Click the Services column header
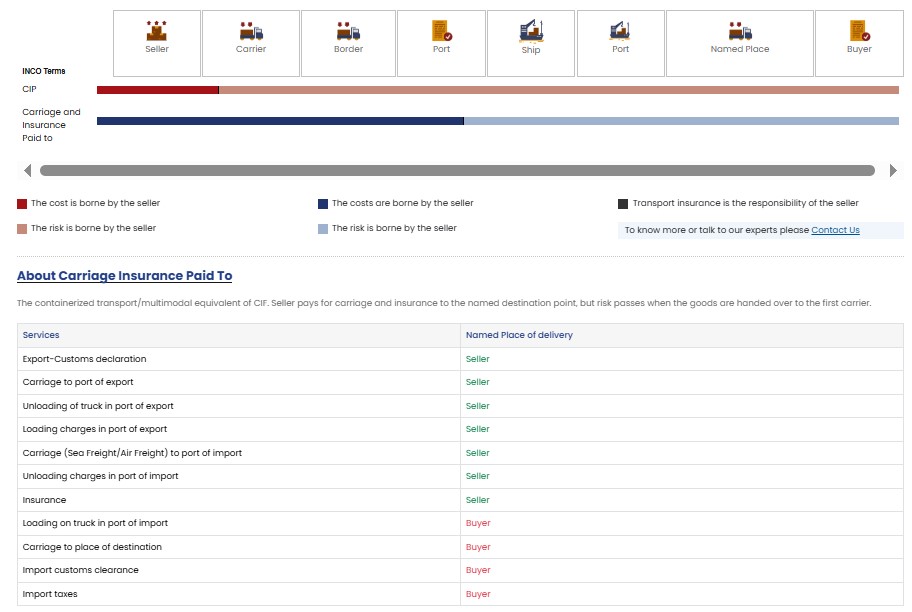 pos(41,335)
